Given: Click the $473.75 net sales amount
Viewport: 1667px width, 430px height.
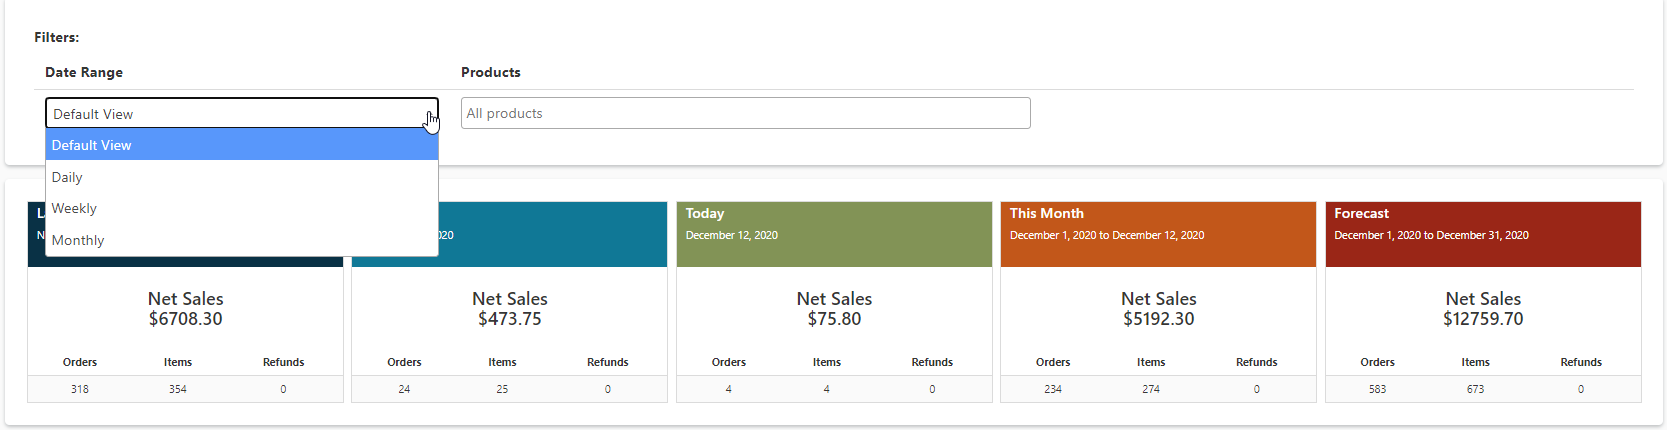Looking at the screenshot, I should [509, 319].
